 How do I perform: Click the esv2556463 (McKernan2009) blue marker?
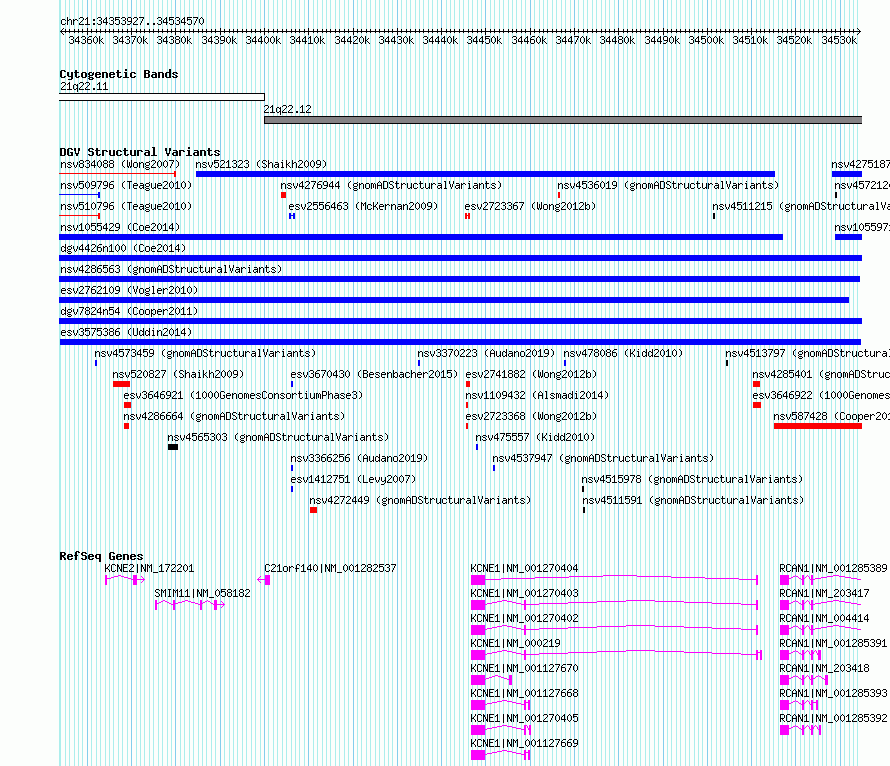pyautogui.click(x=292, y=216)
